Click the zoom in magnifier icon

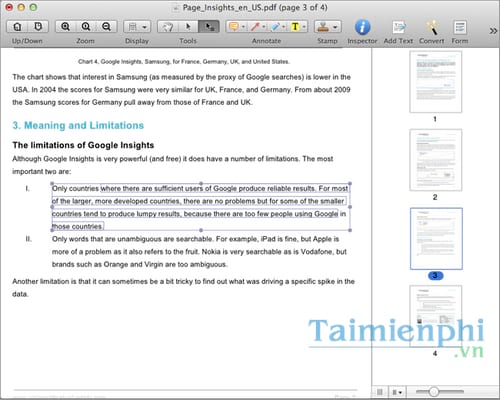(x=65, y=27)
